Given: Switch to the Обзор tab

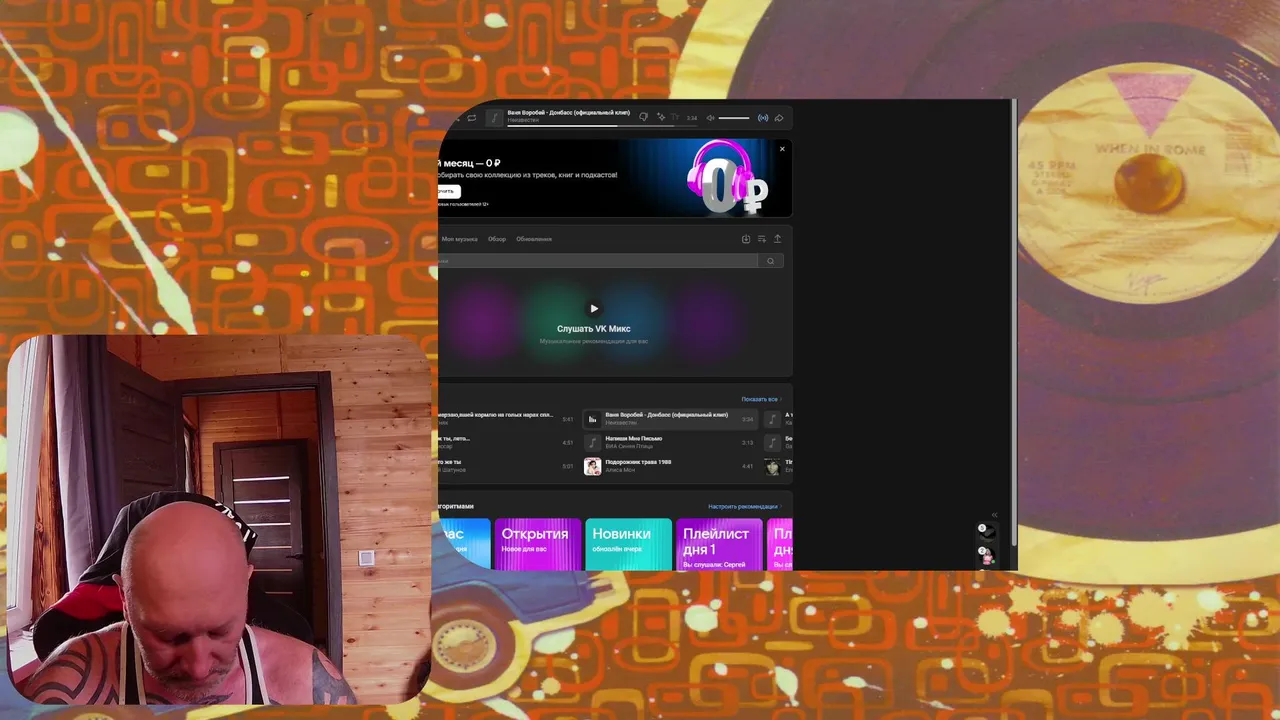Looking at the screenshot, I should (x=497, y=239).
